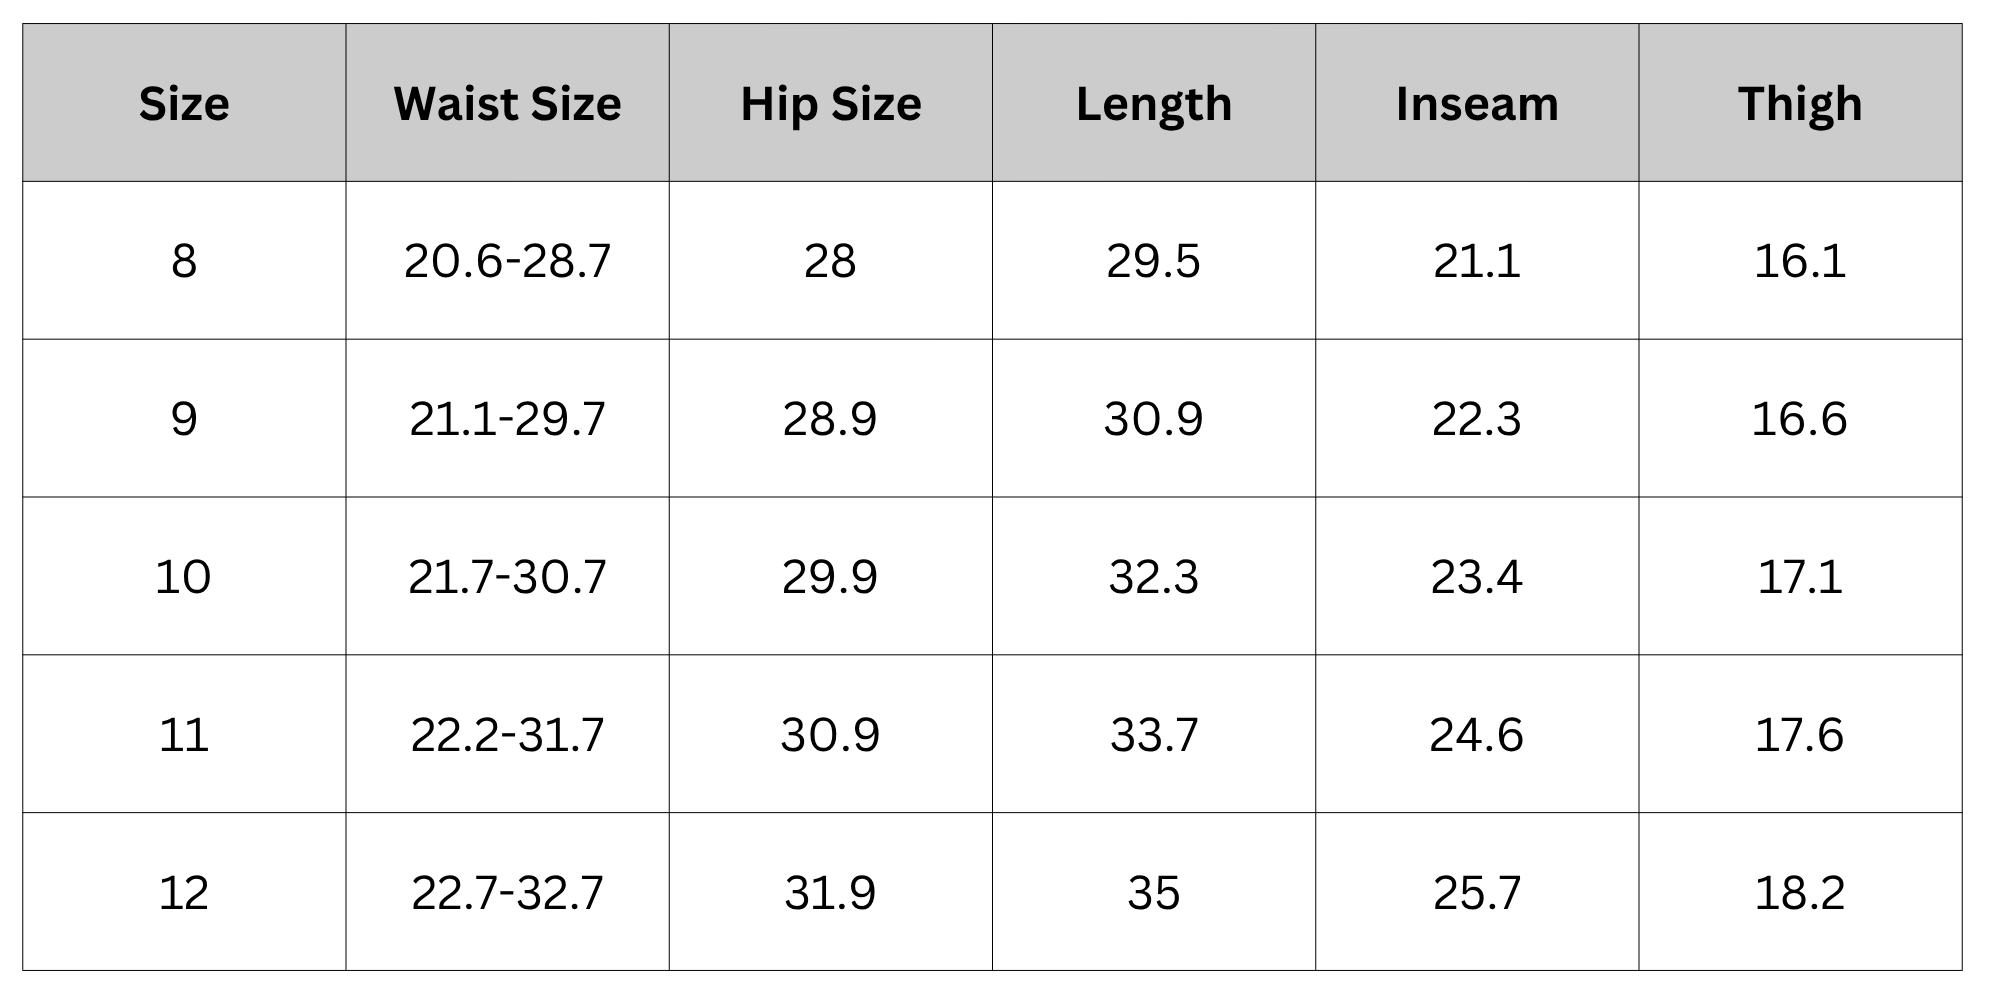
Task: Click waist range 20.6-28.7 cell
Action: pos(507,261)
